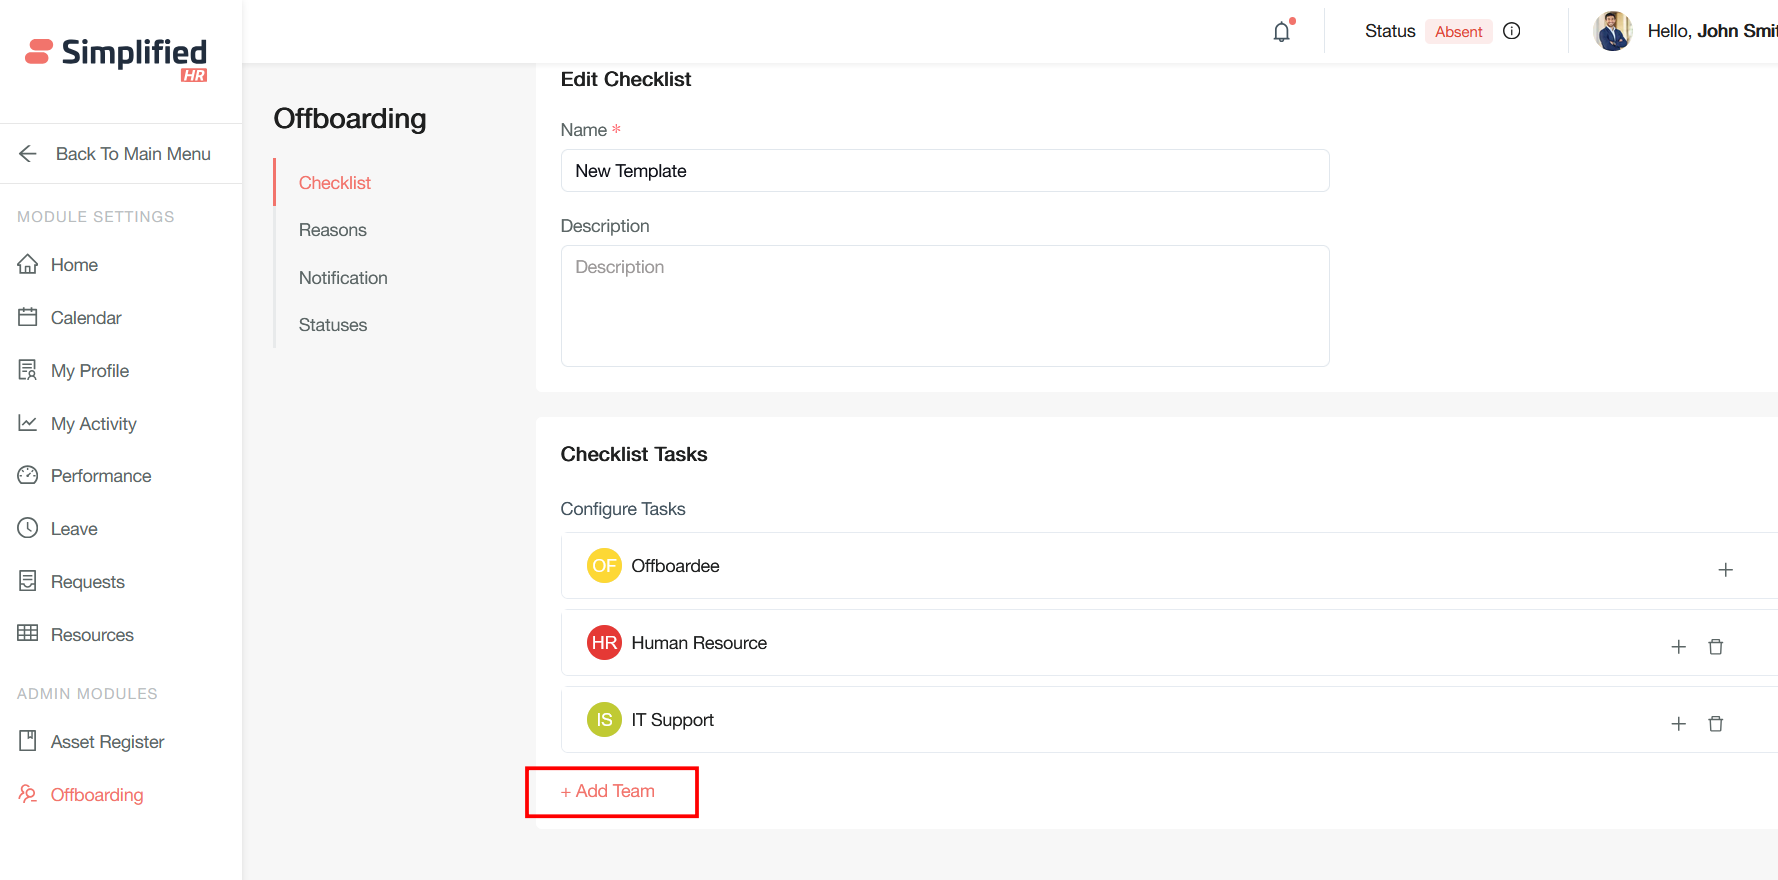Viewport: 1778px width, 880px height.
Task: Click into the Description text area
Action: (x=944, y=306)
